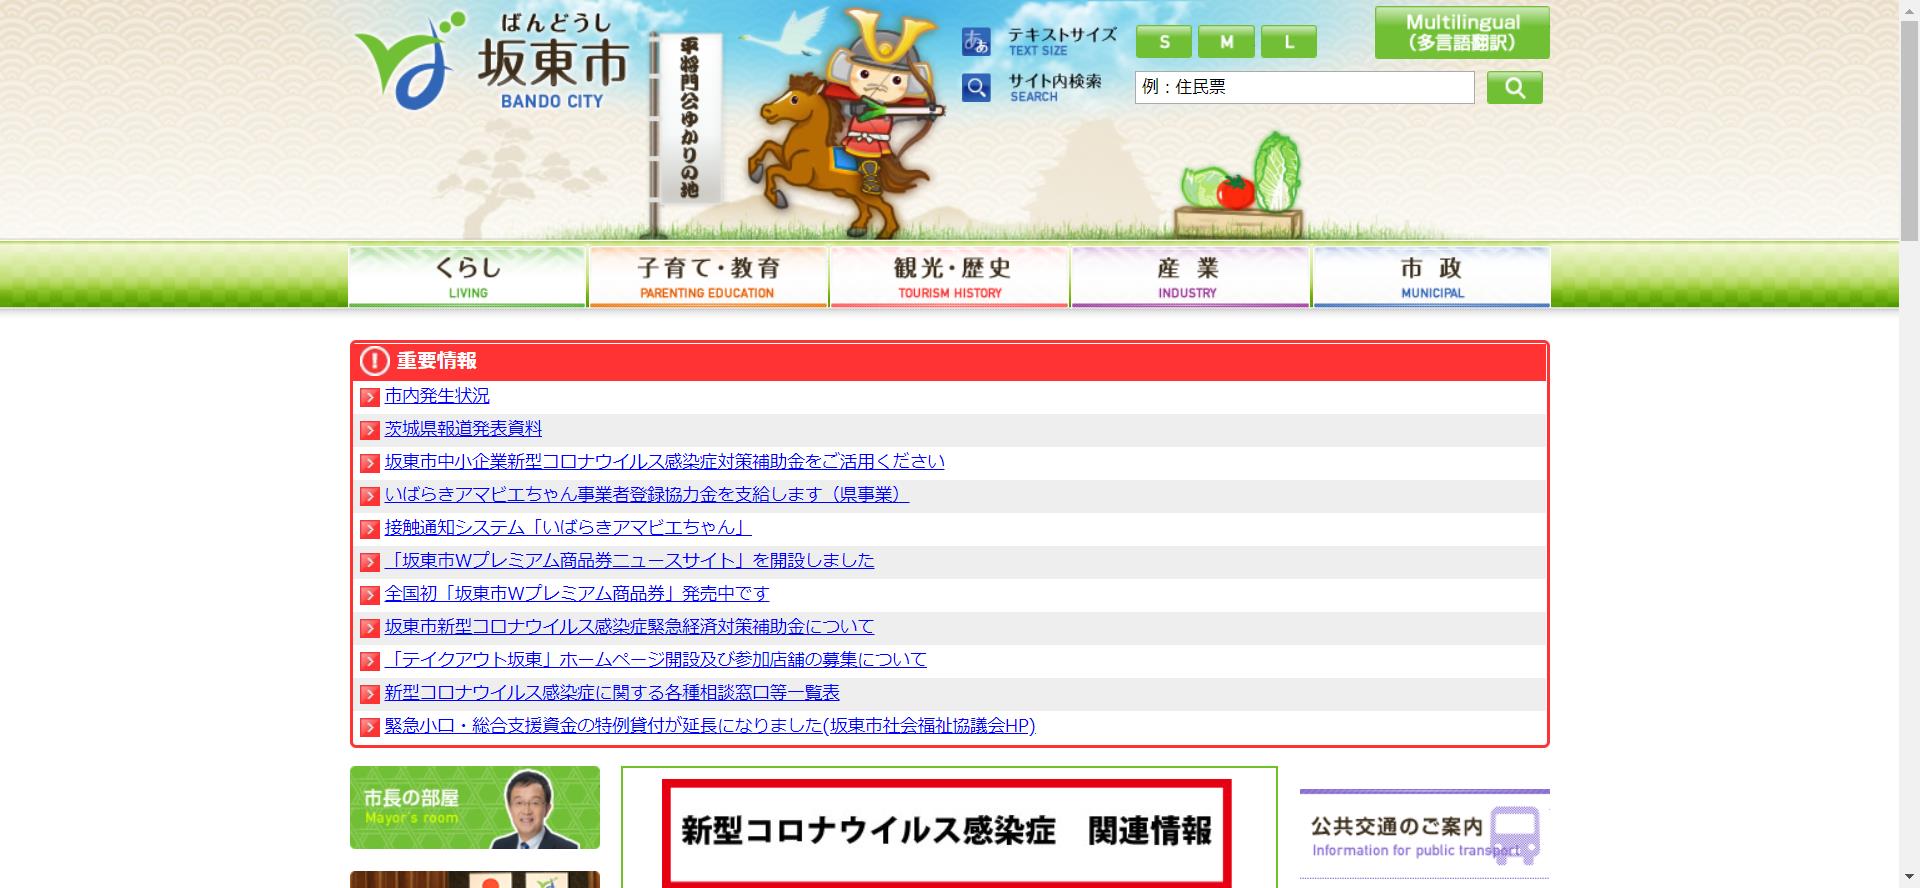The image size is (1920, 888).
Task: Open the くらし LIVING menu
Action: (467, 277)
